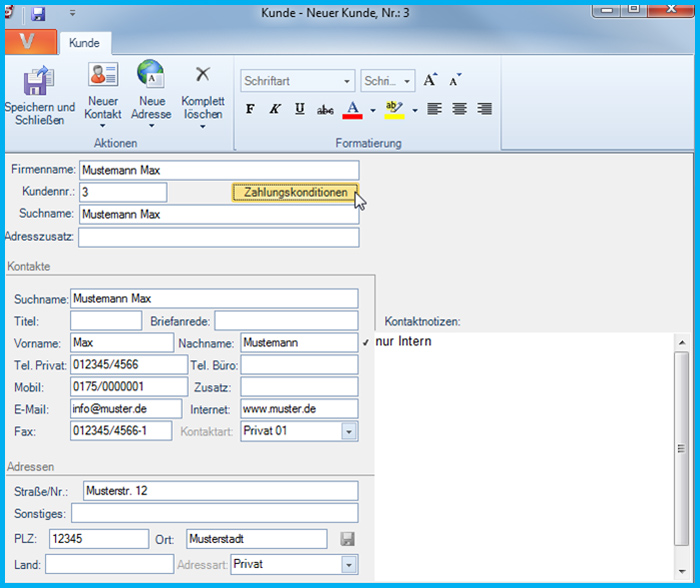The height and width of the screenshot is (588, 700).
Task: Click the Adresszusatz input field
Action: coord(219,237)
